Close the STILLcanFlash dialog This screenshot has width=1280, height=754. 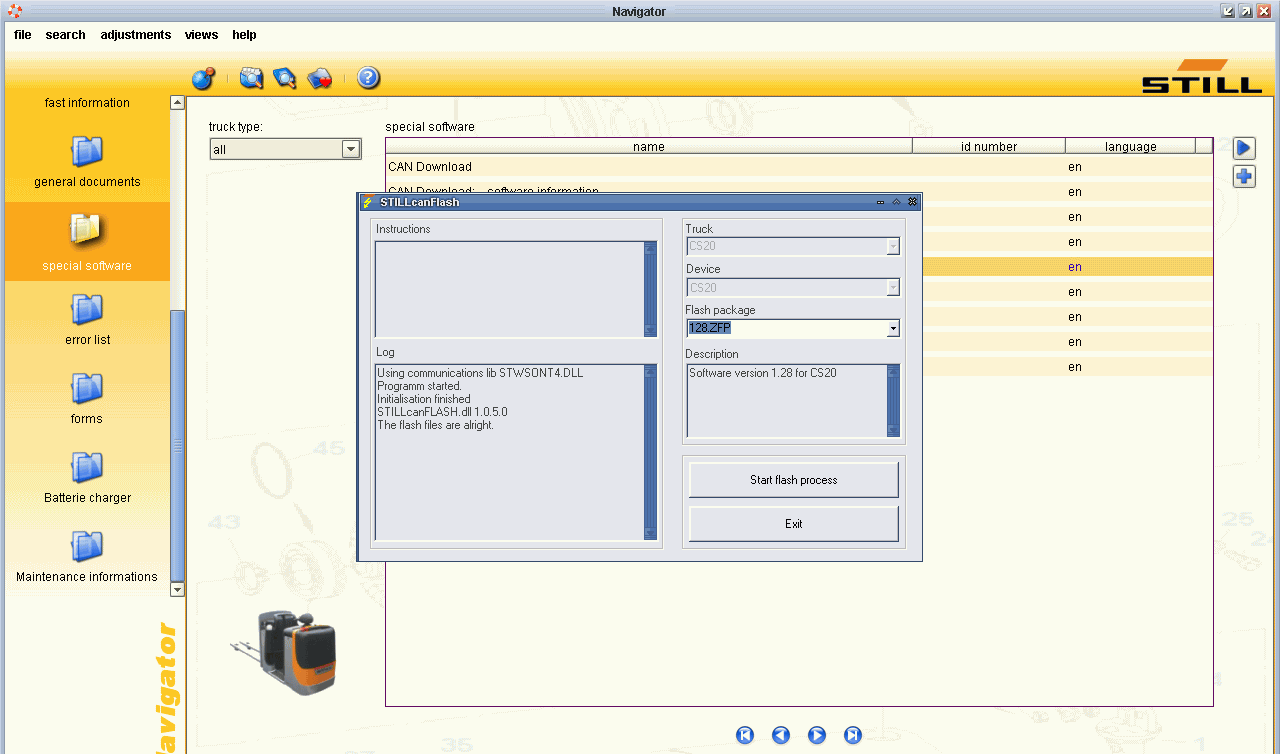pyautogui.click(x=913, y=202)
